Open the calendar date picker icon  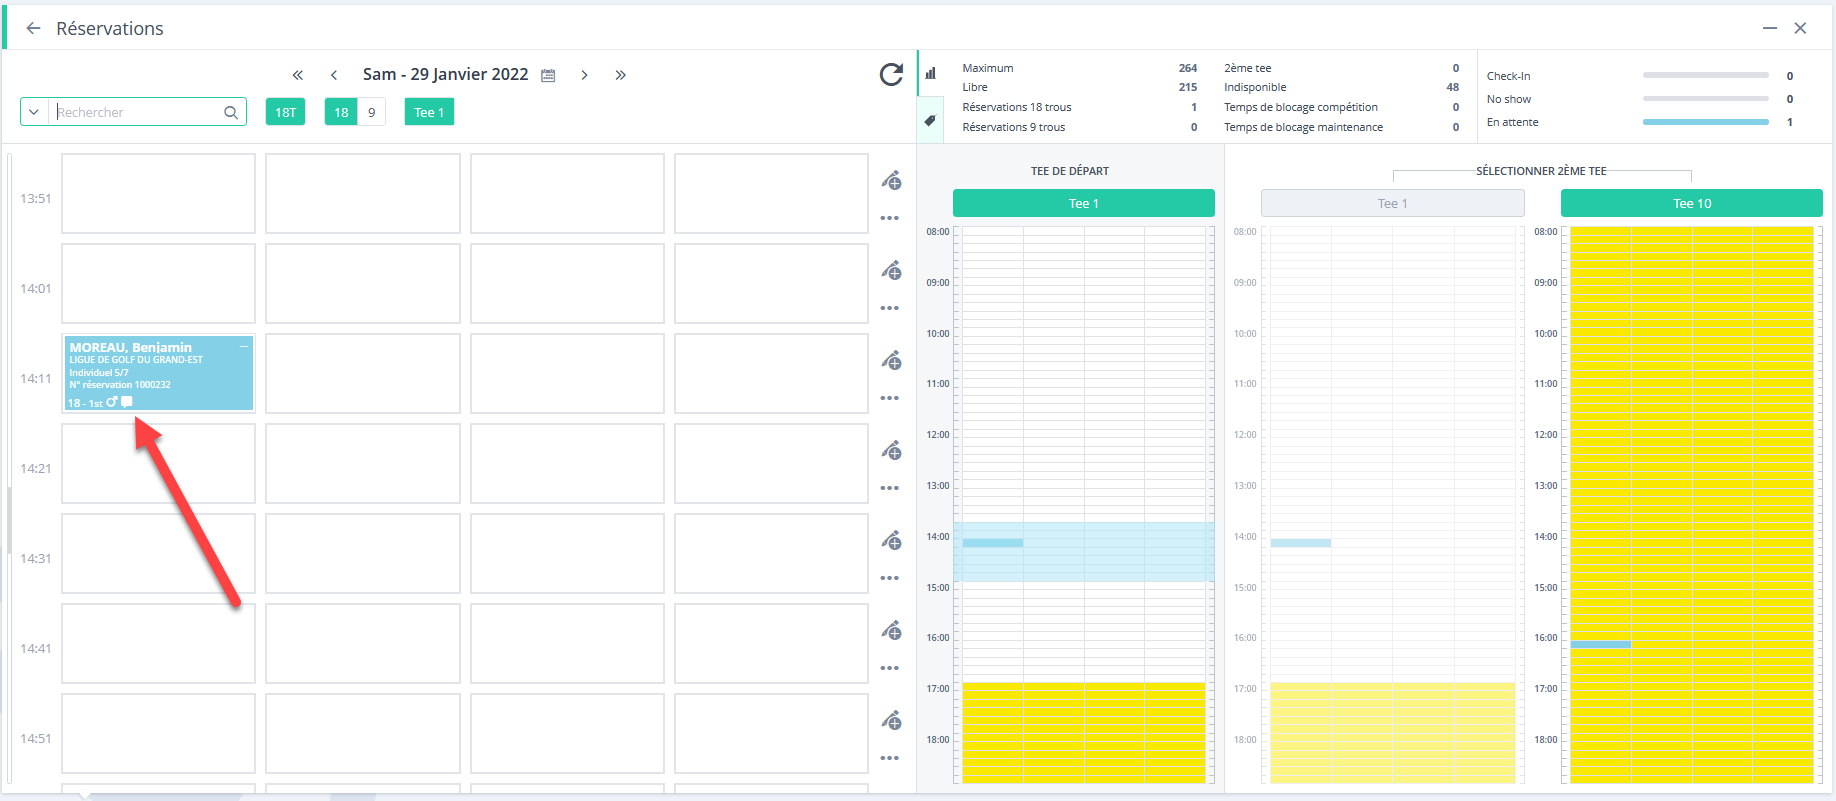548,75
